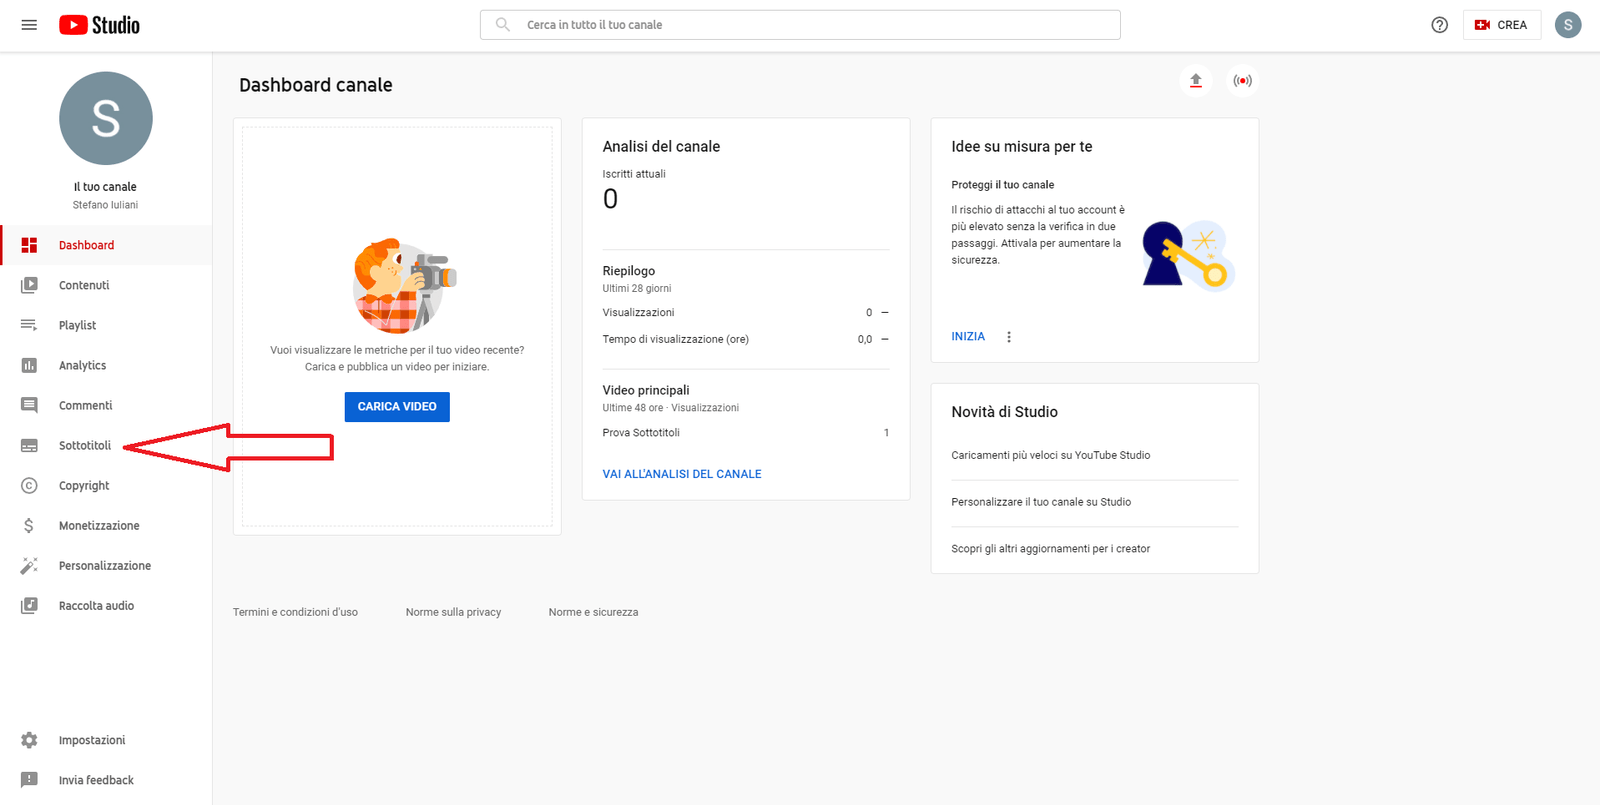
Task: Click VAI ALL'ANALISI DEL CANALE link
Action: pyautogui.click(x=681, y=474)
